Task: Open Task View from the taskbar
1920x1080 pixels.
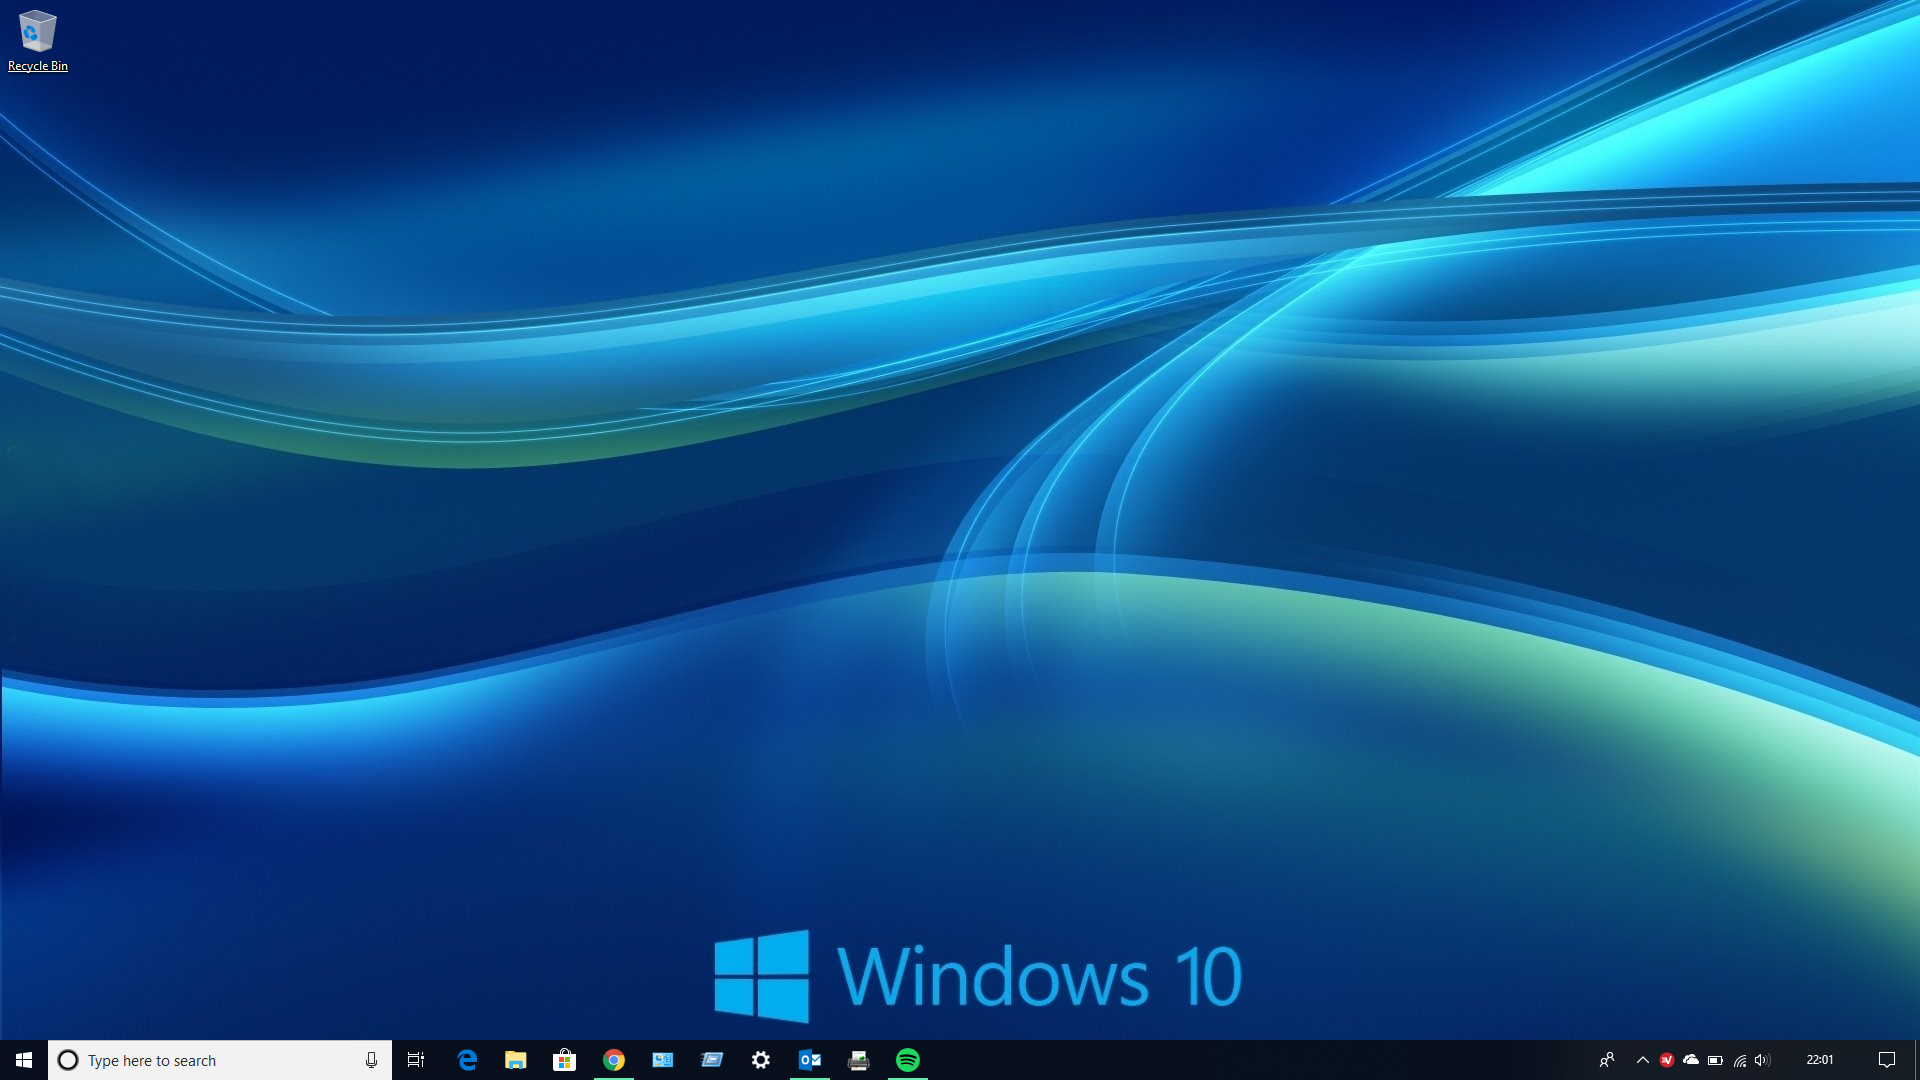Action: coord(416,1060)
